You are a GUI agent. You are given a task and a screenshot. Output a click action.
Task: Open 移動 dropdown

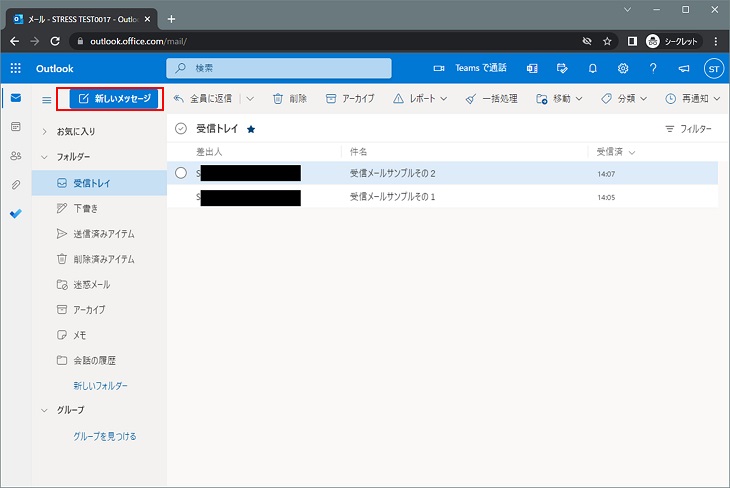(x=579, y=98)
